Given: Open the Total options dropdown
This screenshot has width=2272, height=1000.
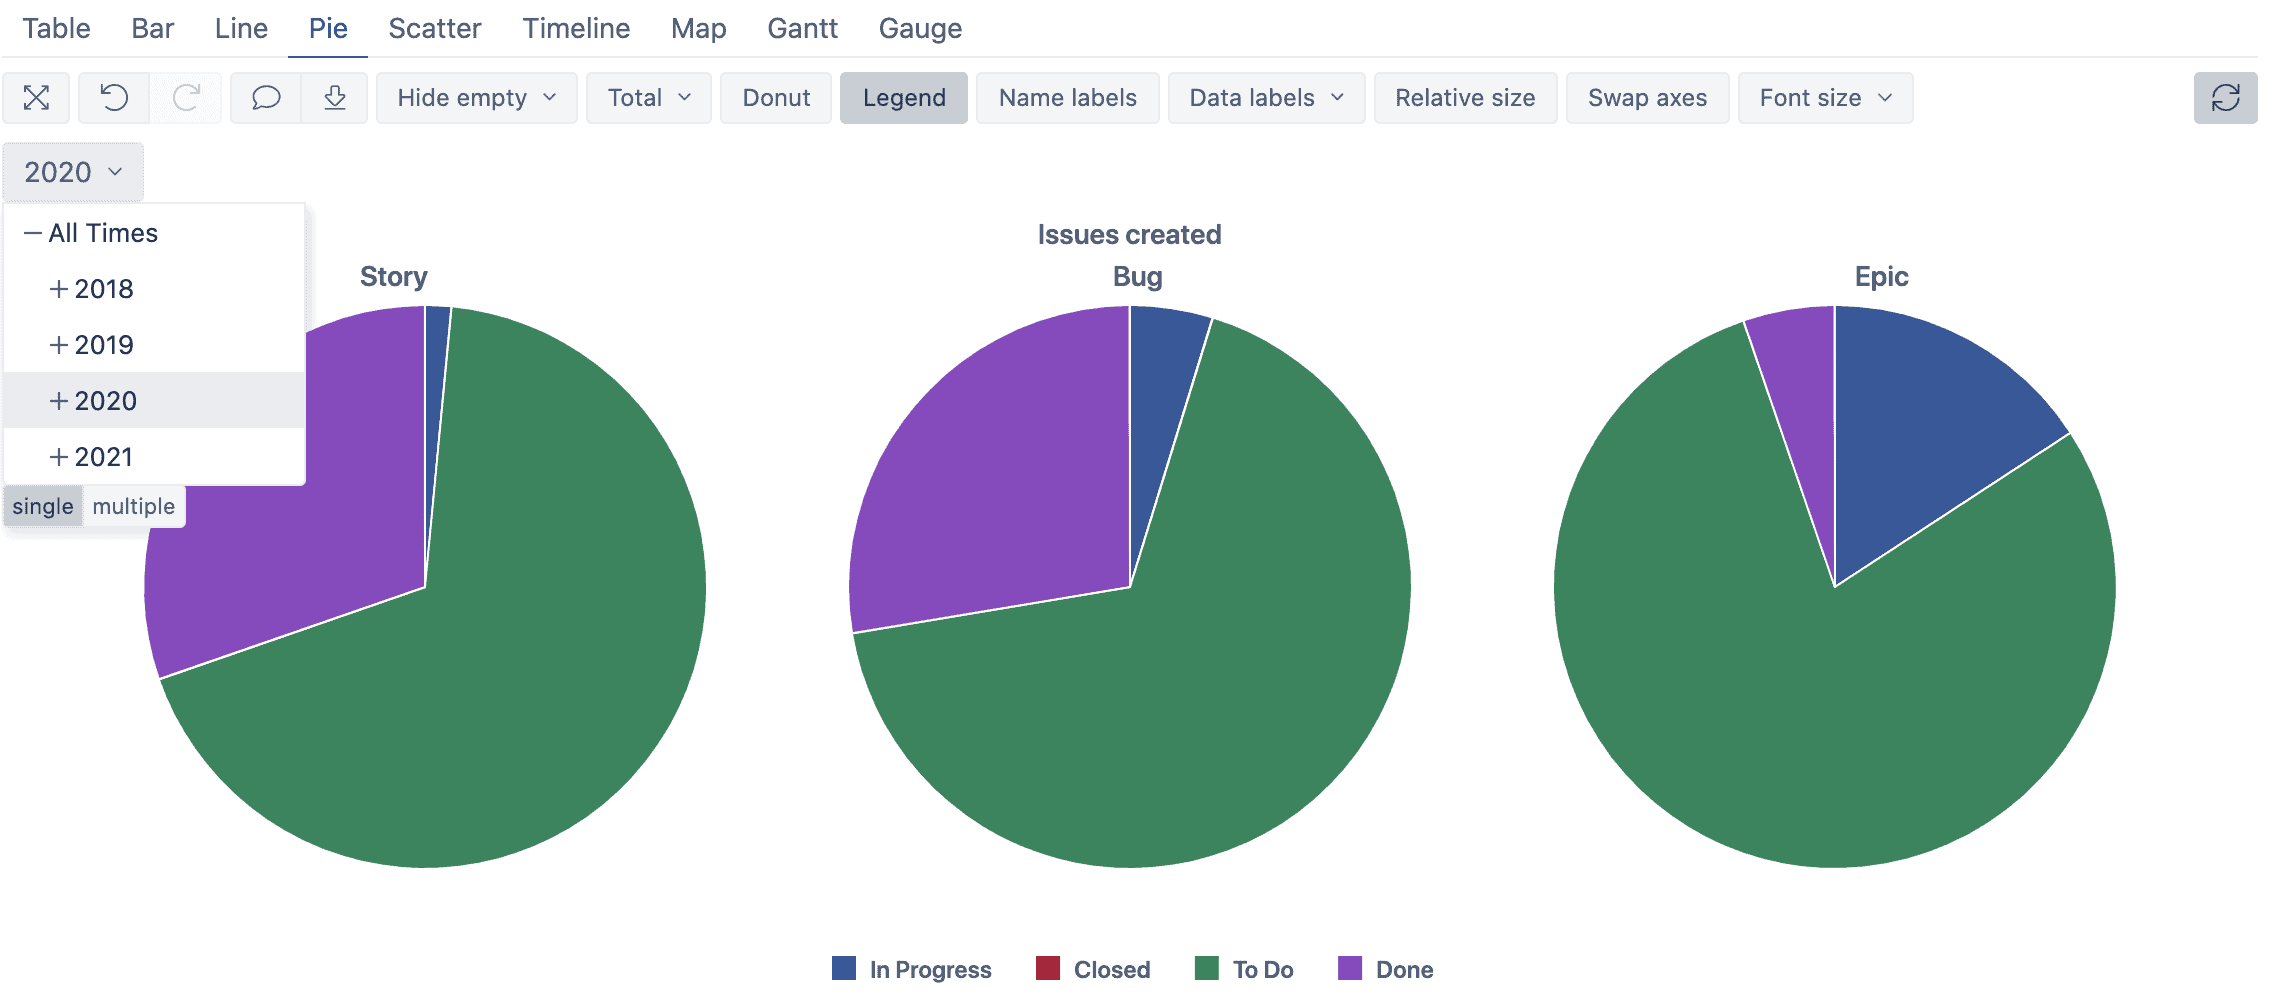Looking at the screenshot, I should pos(648,97).
